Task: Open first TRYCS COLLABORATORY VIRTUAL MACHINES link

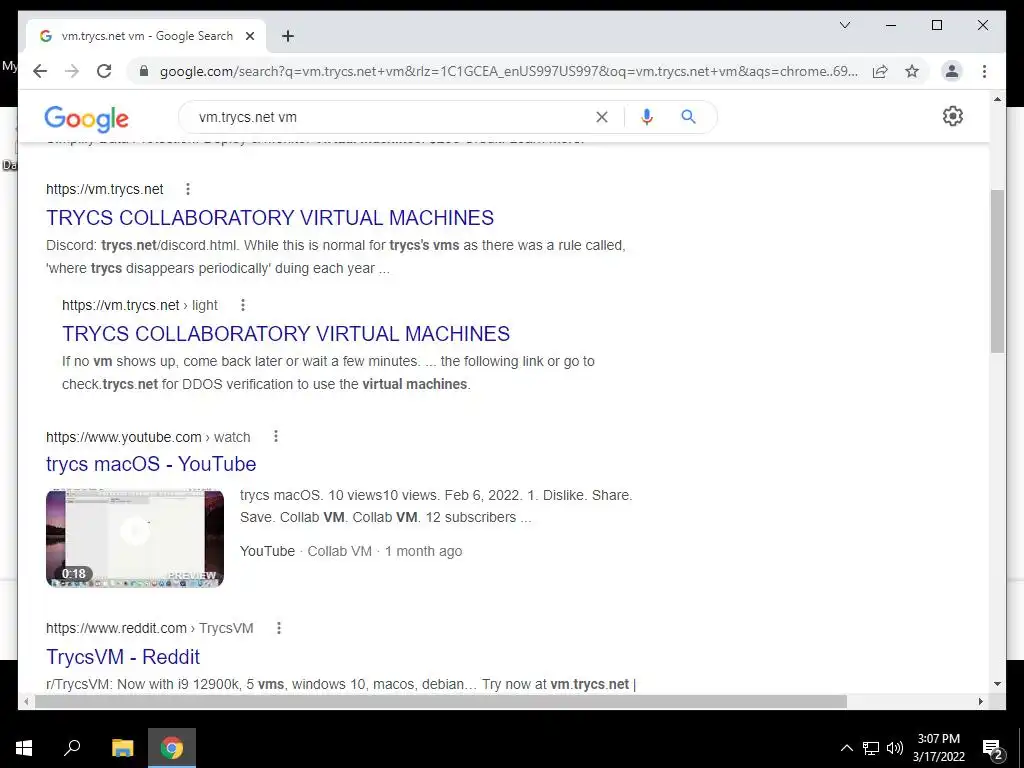Action: (270, 217)
